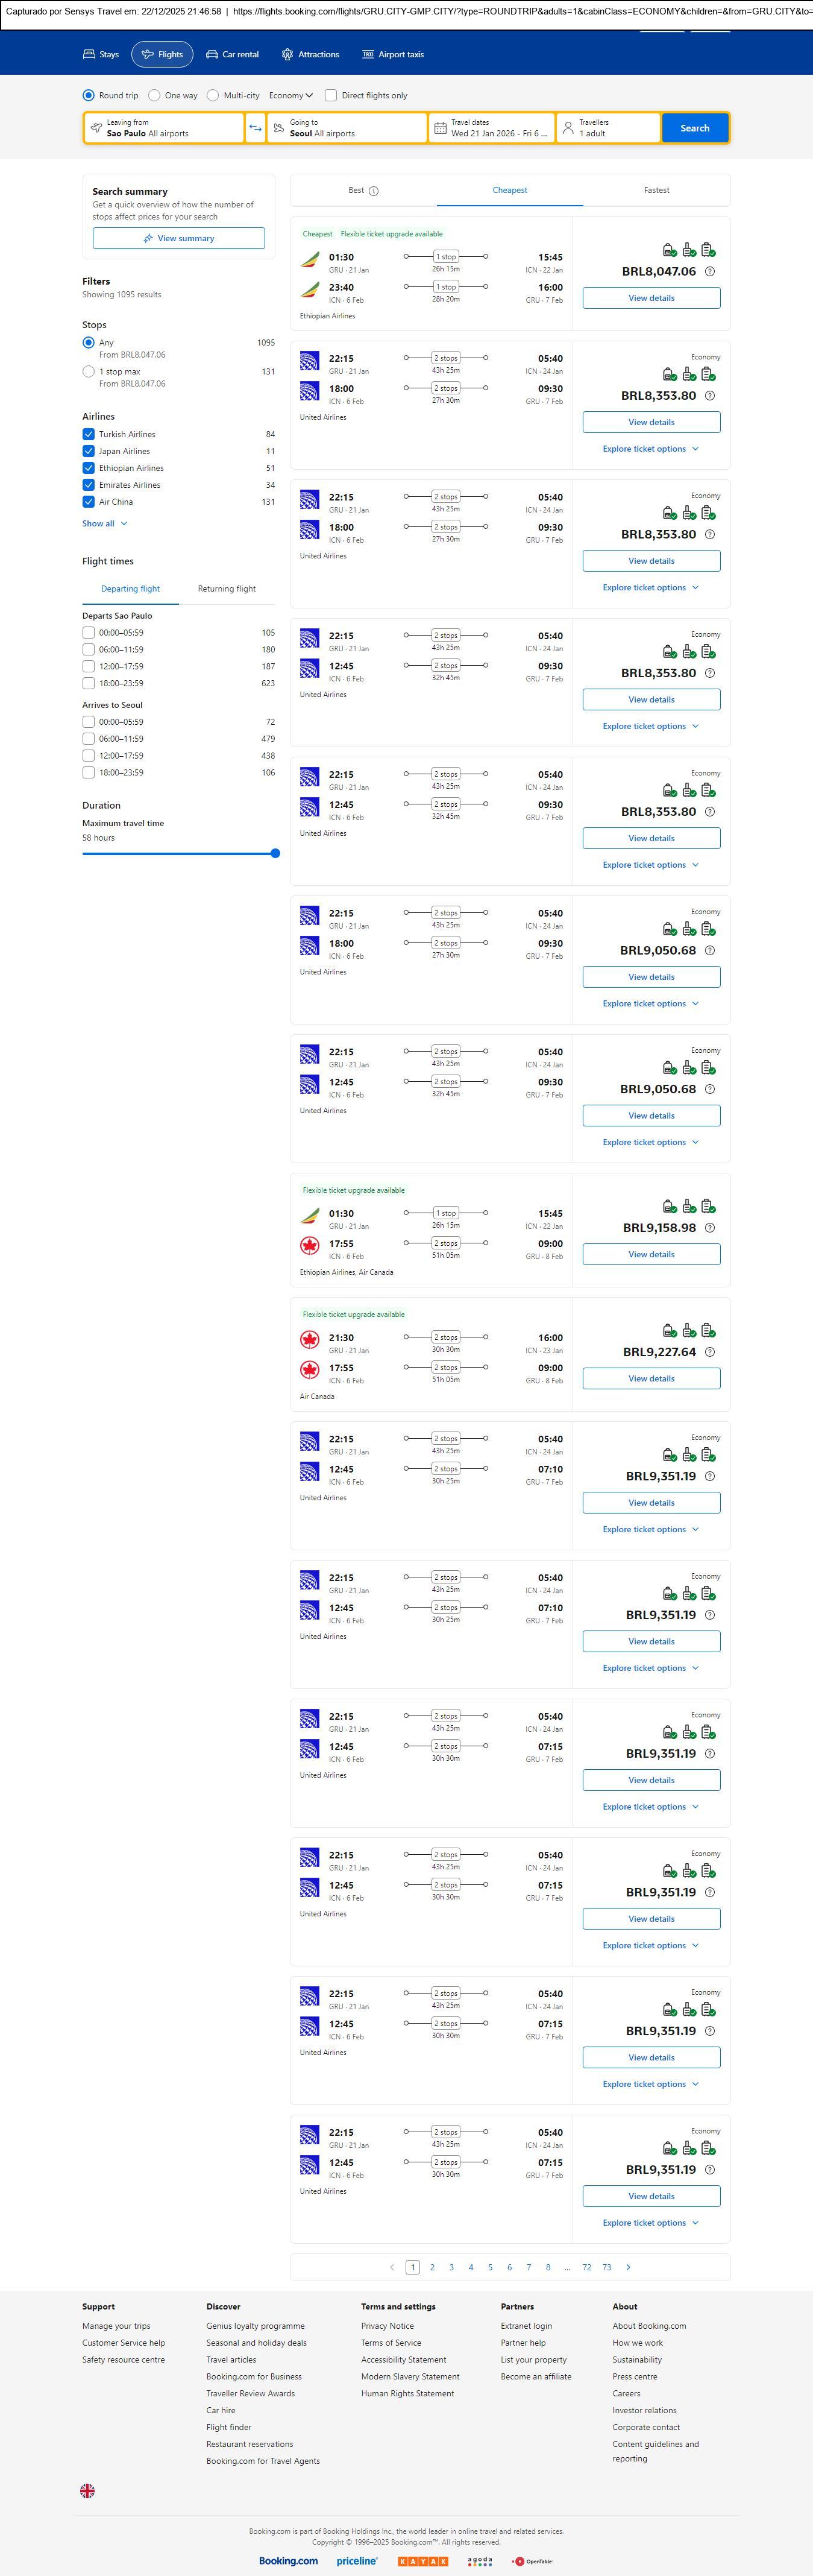Click the UK flag language icon in footer

click(x=88, y=2491)
